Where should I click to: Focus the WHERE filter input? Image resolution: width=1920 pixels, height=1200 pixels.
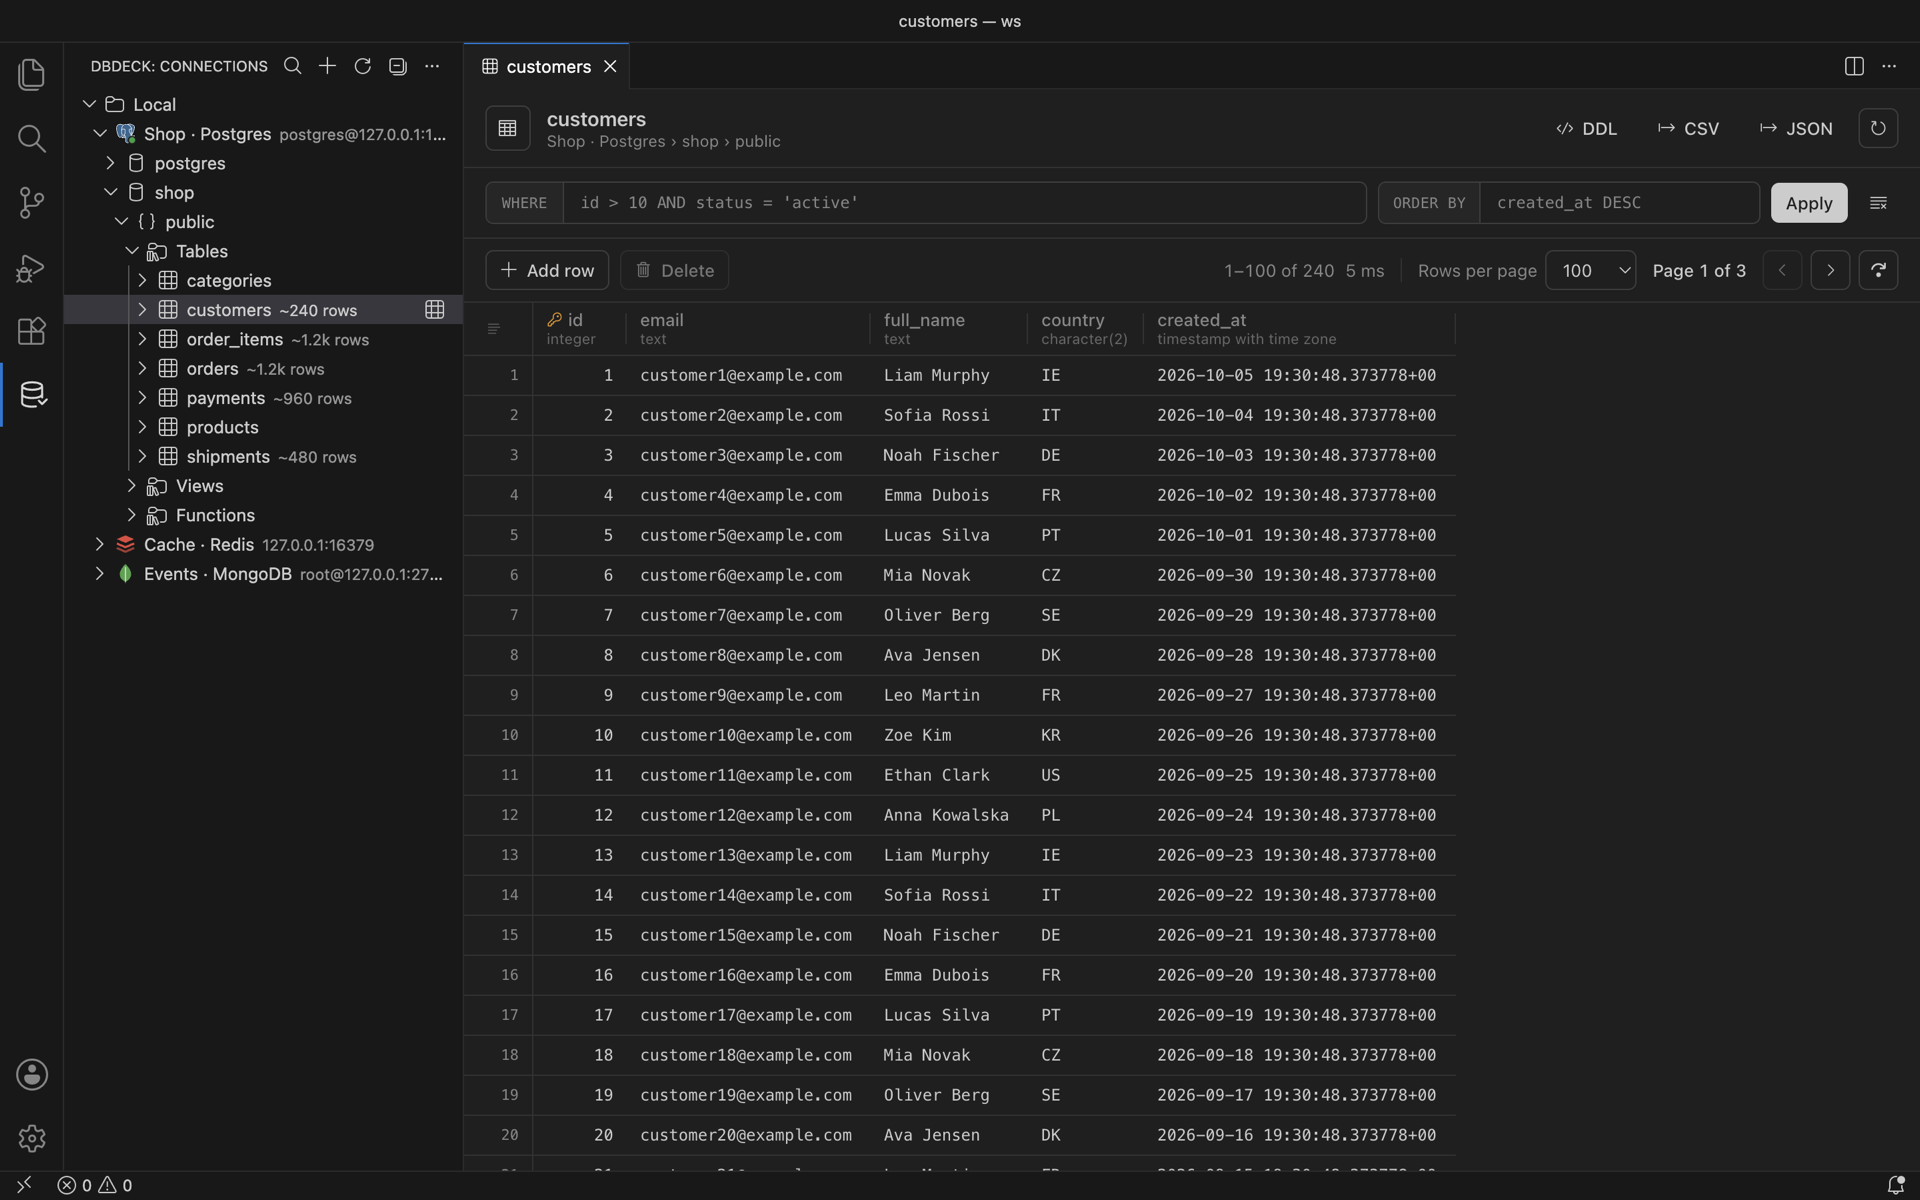964,203
